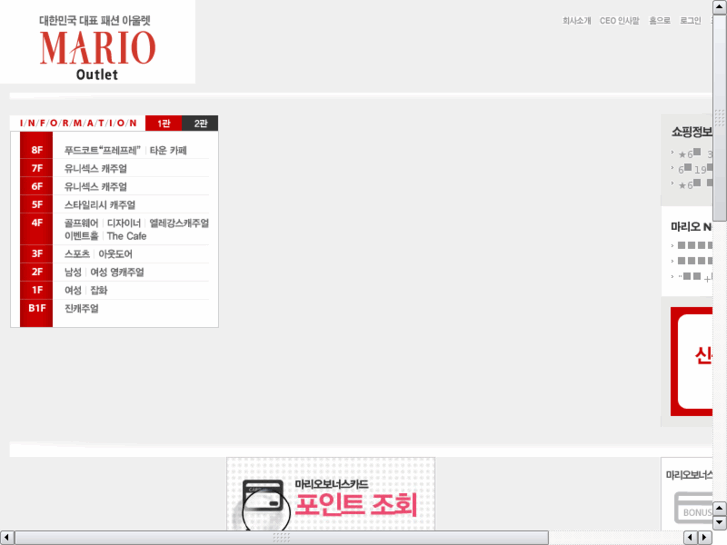The width and height of the screenshot is (727, 545).
Task: Select the 8F floor label
Action: 37,150
